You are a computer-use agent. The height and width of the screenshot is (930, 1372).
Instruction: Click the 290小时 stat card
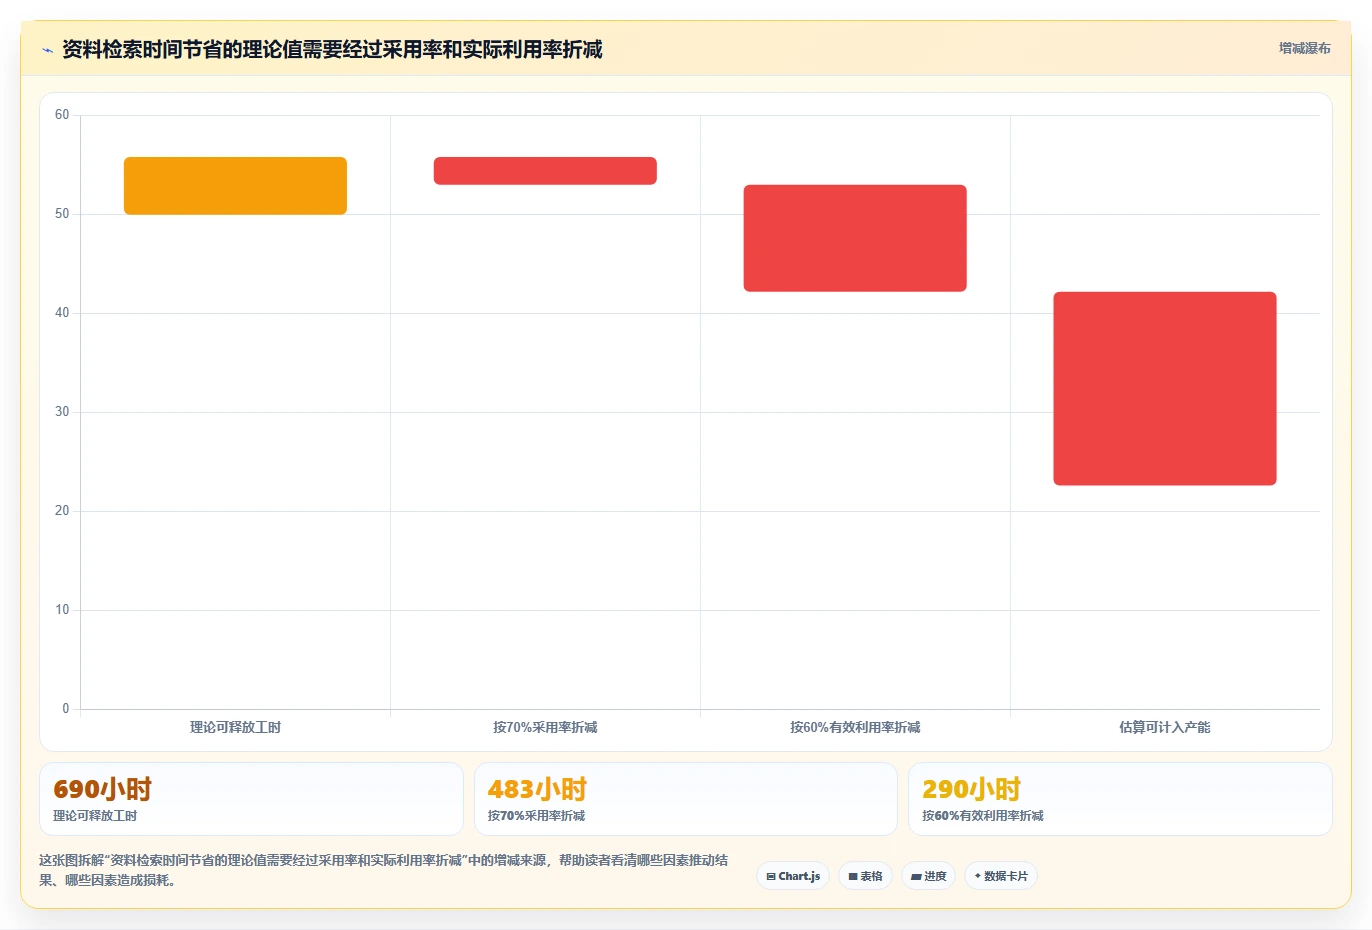1120,799
